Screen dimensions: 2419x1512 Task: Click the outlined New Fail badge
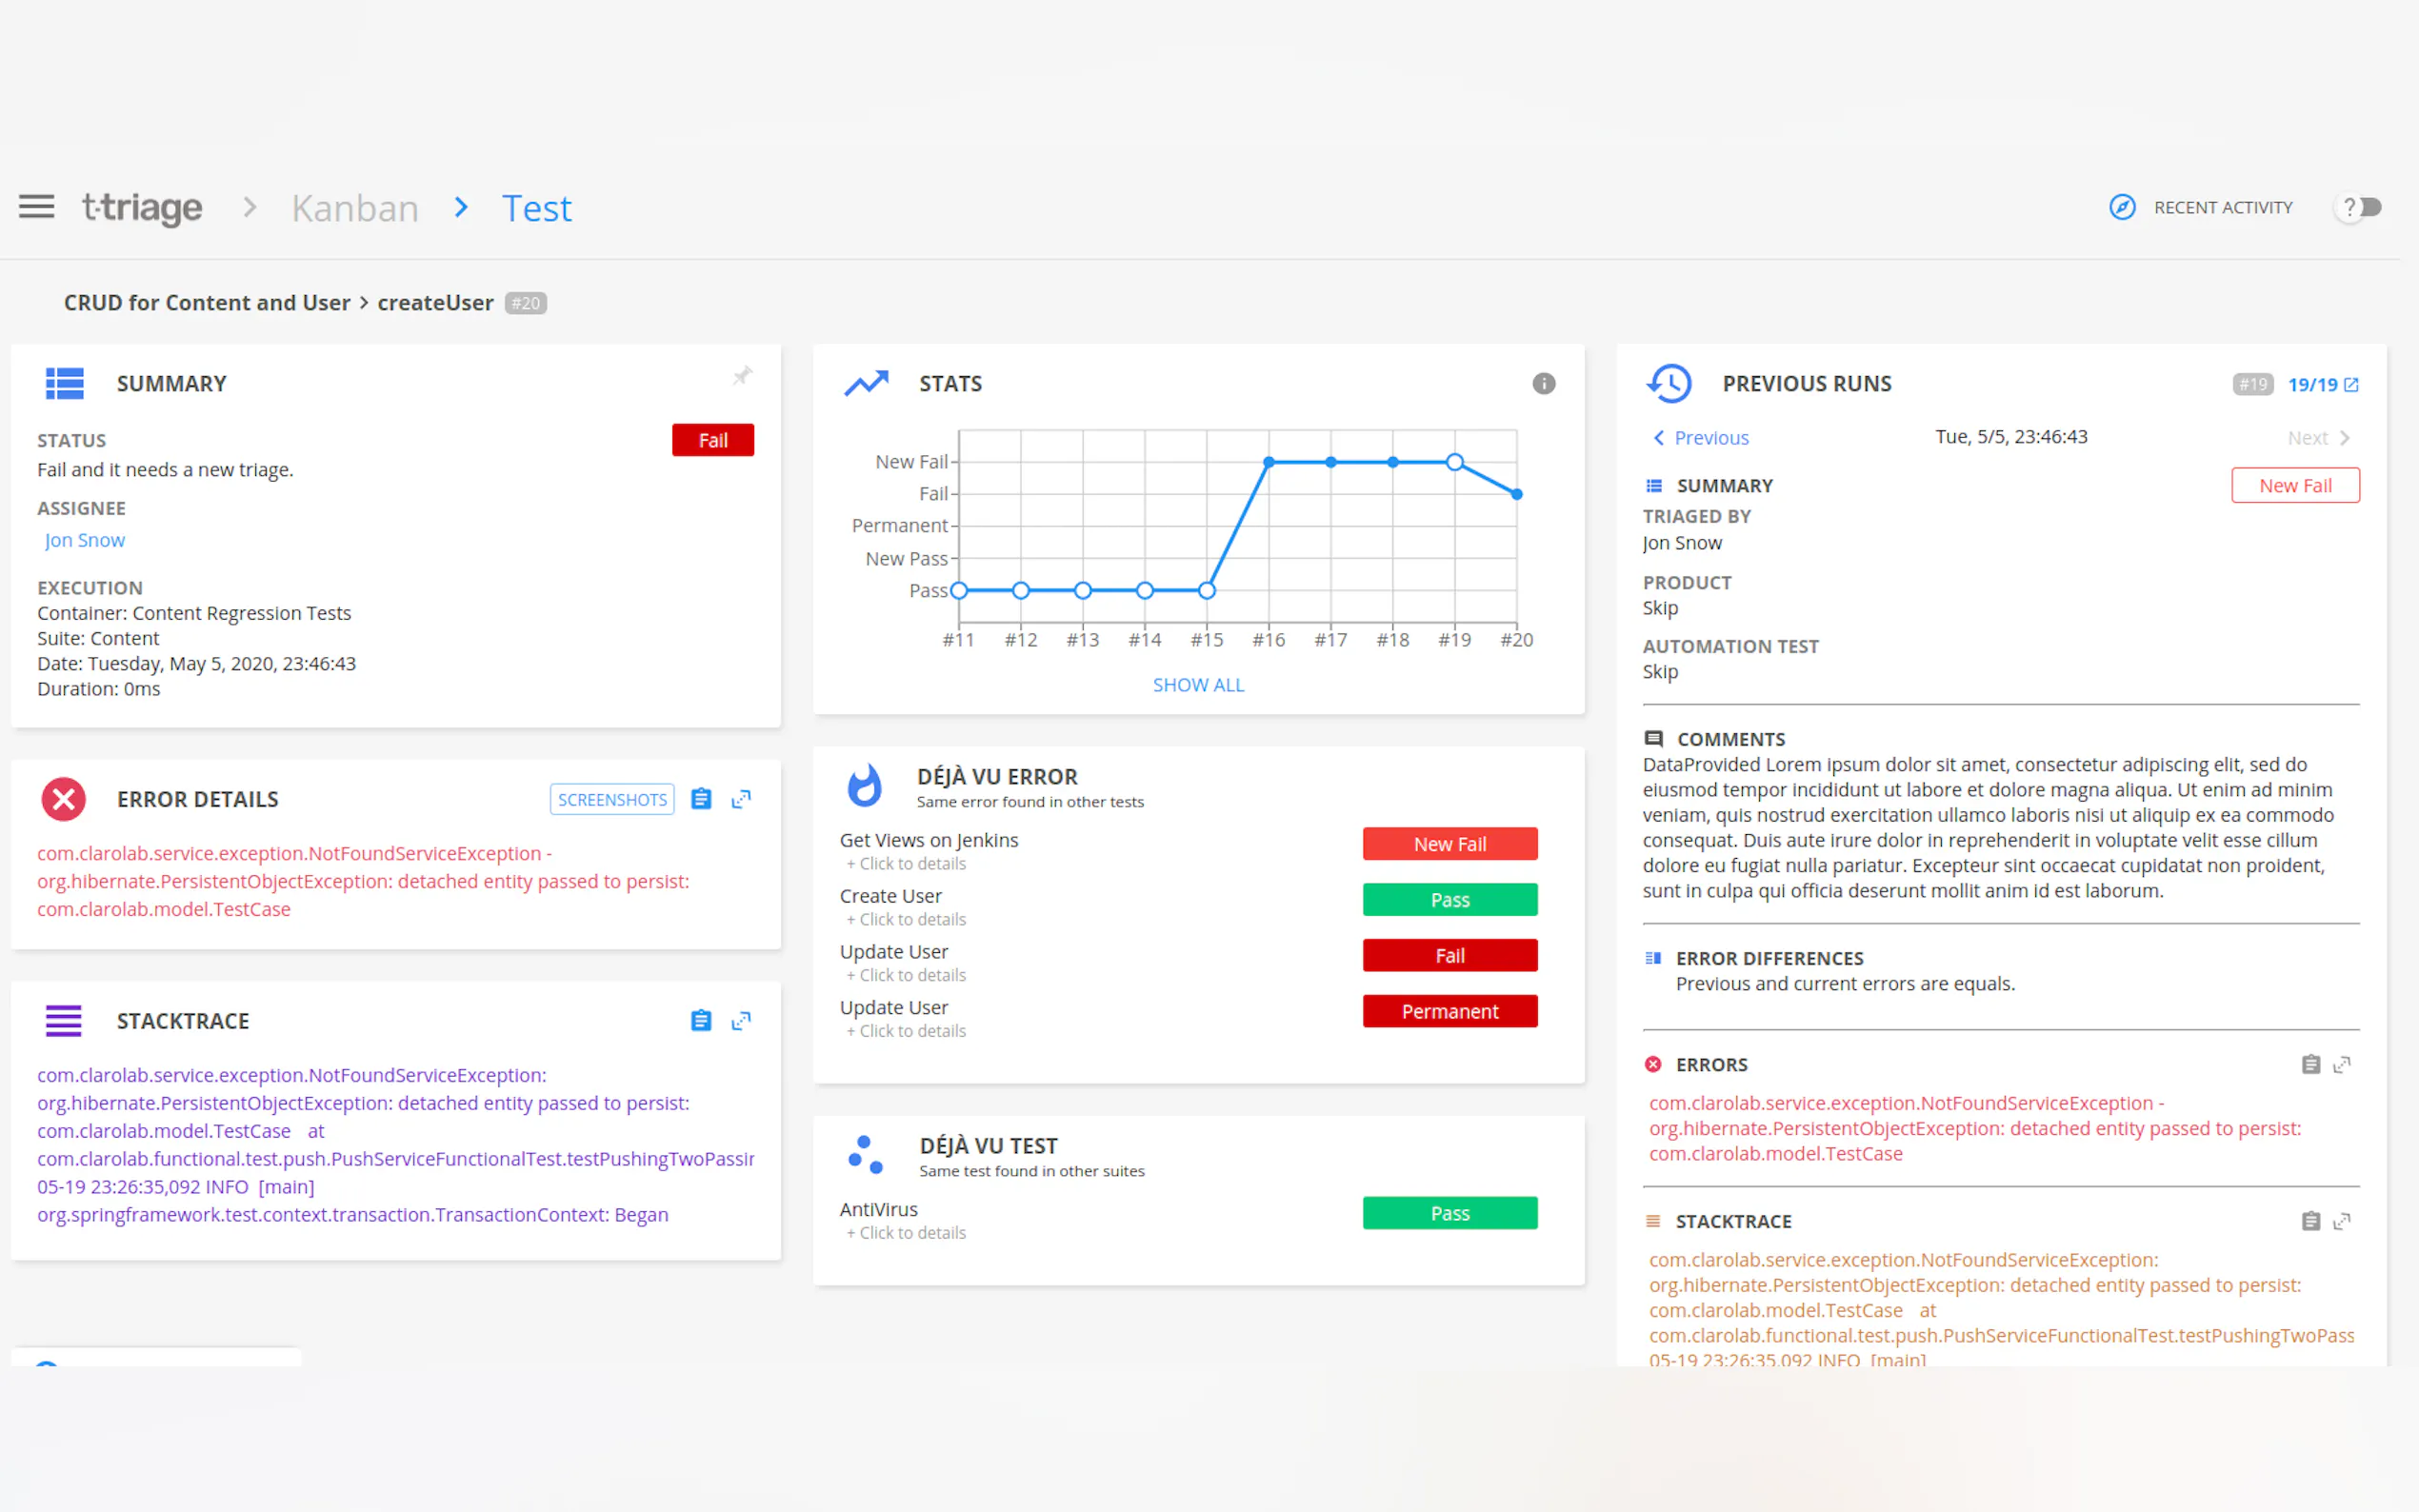(2295, 485)
